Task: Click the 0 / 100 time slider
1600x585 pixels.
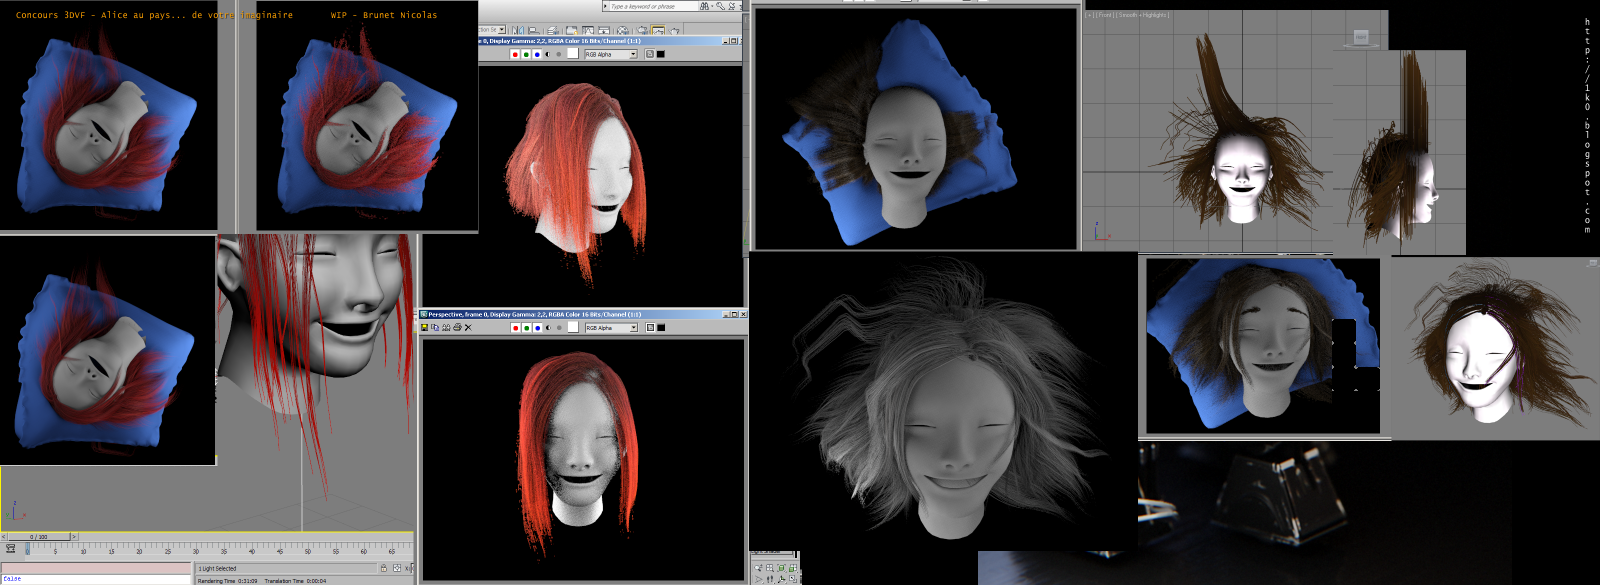Action: (x=39, y=537)
